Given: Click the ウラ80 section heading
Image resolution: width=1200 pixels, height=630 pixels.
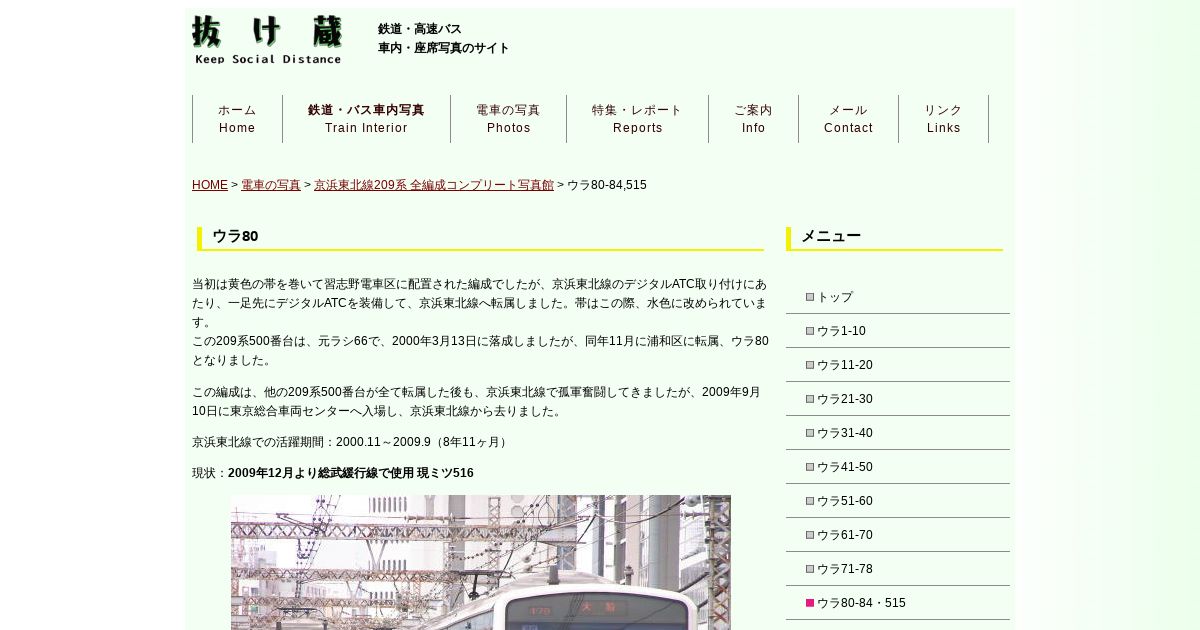Looking at the screenshot, I should click(x=480, y=237).
